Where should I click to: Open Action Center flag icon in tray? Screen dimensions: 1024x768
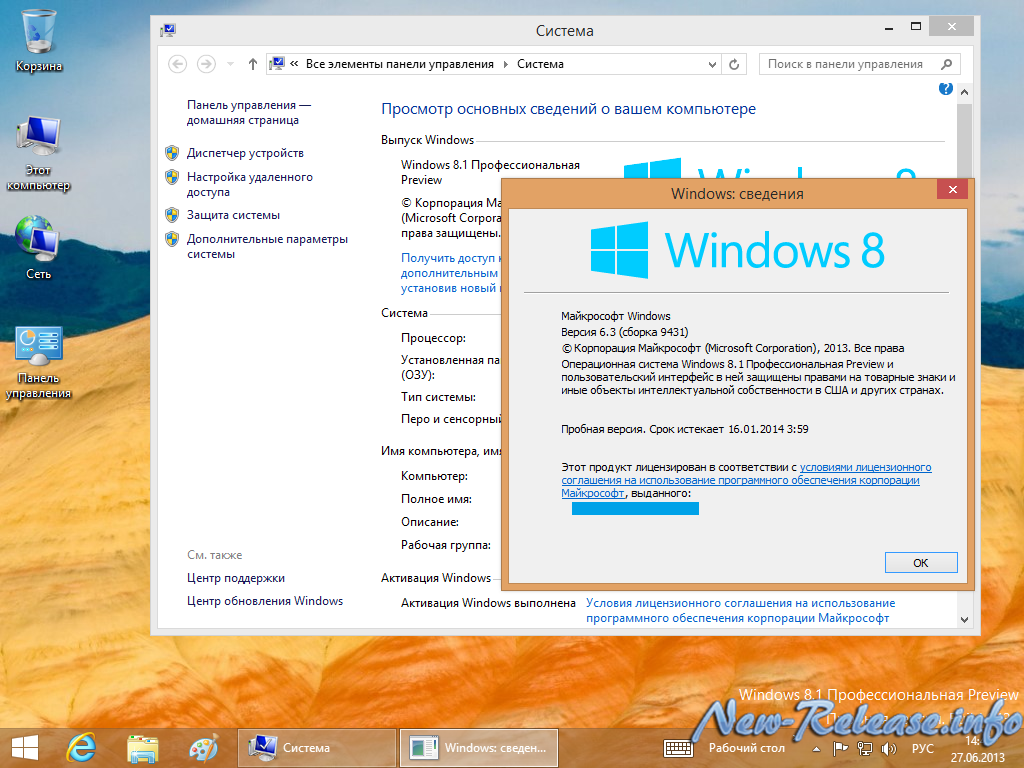(x=840, y=748)
